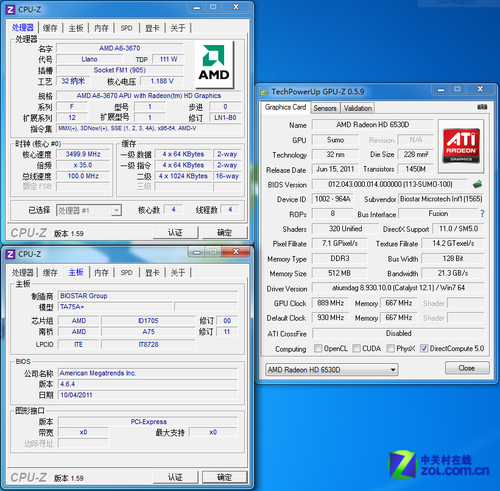Viewport: 500px width, 491px height.
Task: Click the Driver Version field in GPU-Z
Action: point(398,288)
